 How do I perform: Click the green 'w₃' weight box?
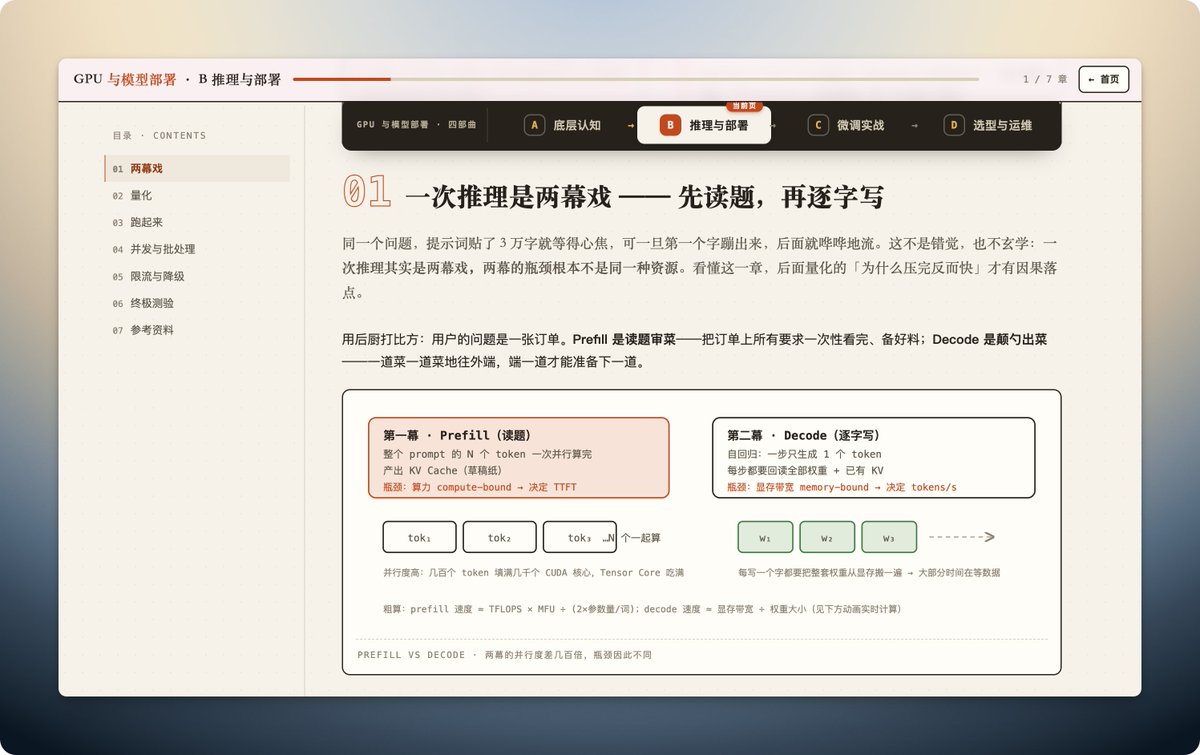[889, 537]
